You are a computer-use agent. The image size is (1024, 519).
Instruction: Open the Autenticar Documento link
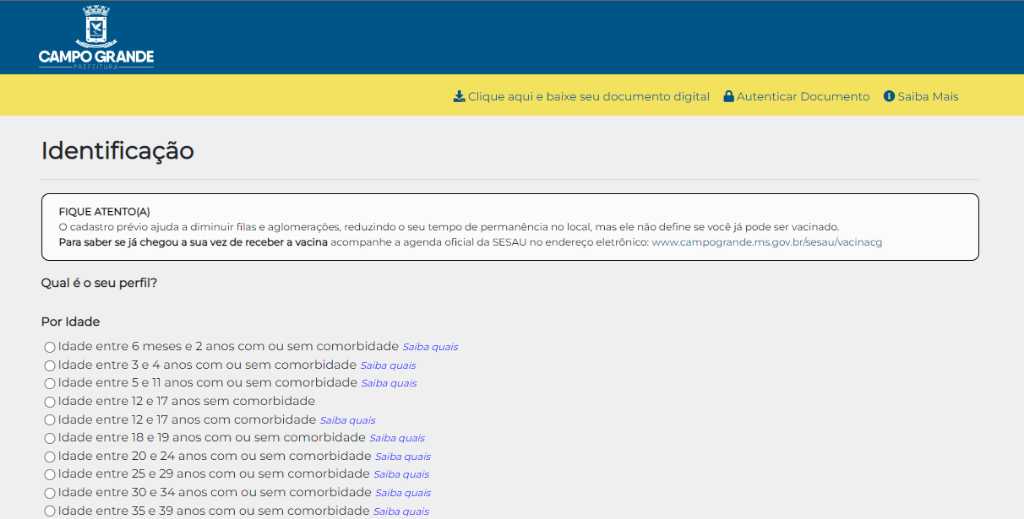point(803,97)
